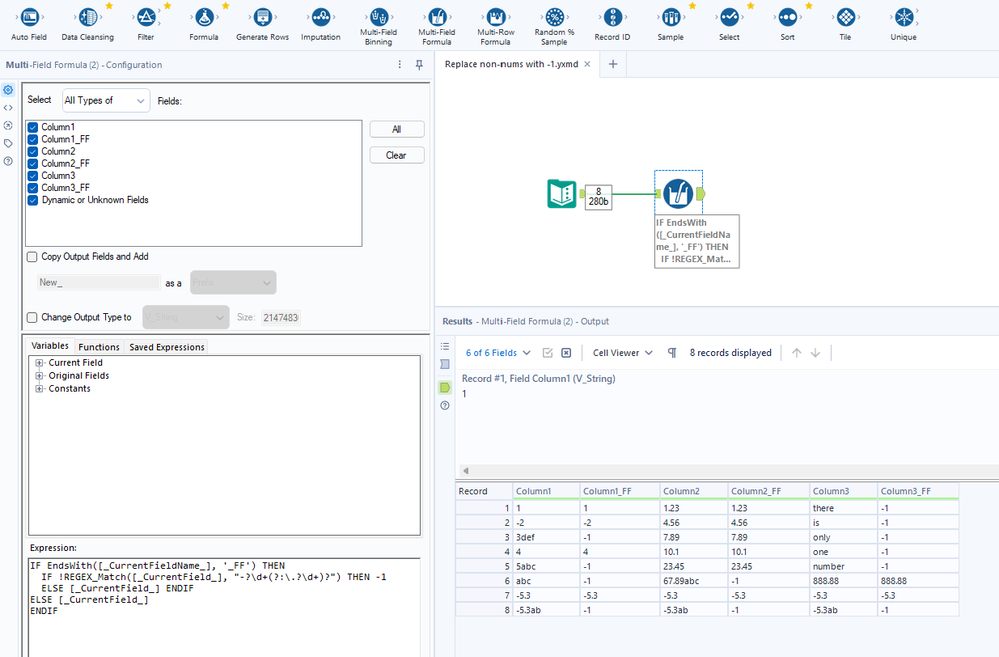Select the Data Cleansing tool icon
The image size is (999, 657).
click(x=87, y=17)
